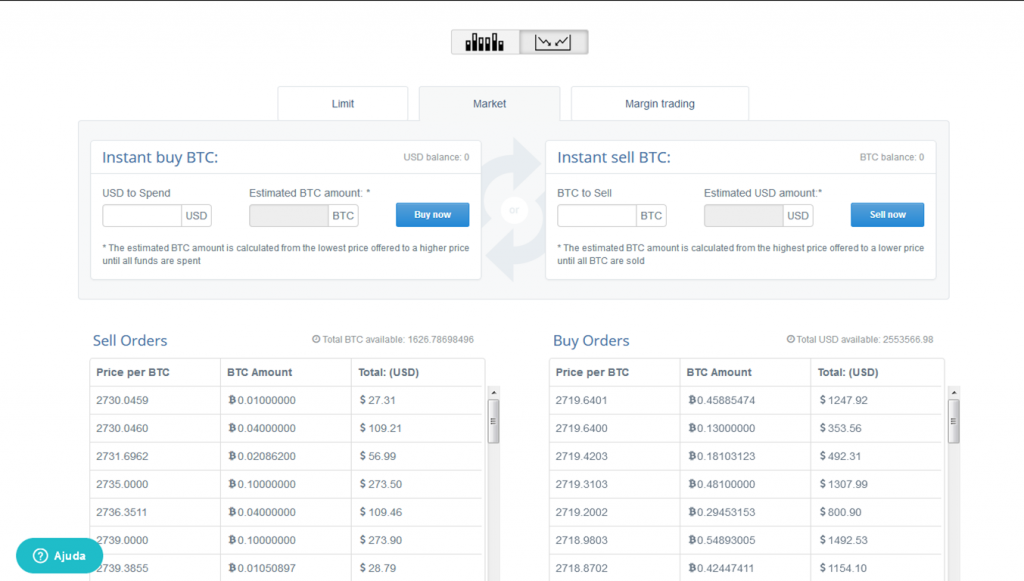
Task: Select sell order price 2739.0000
Action: click(x=122, y=541)
